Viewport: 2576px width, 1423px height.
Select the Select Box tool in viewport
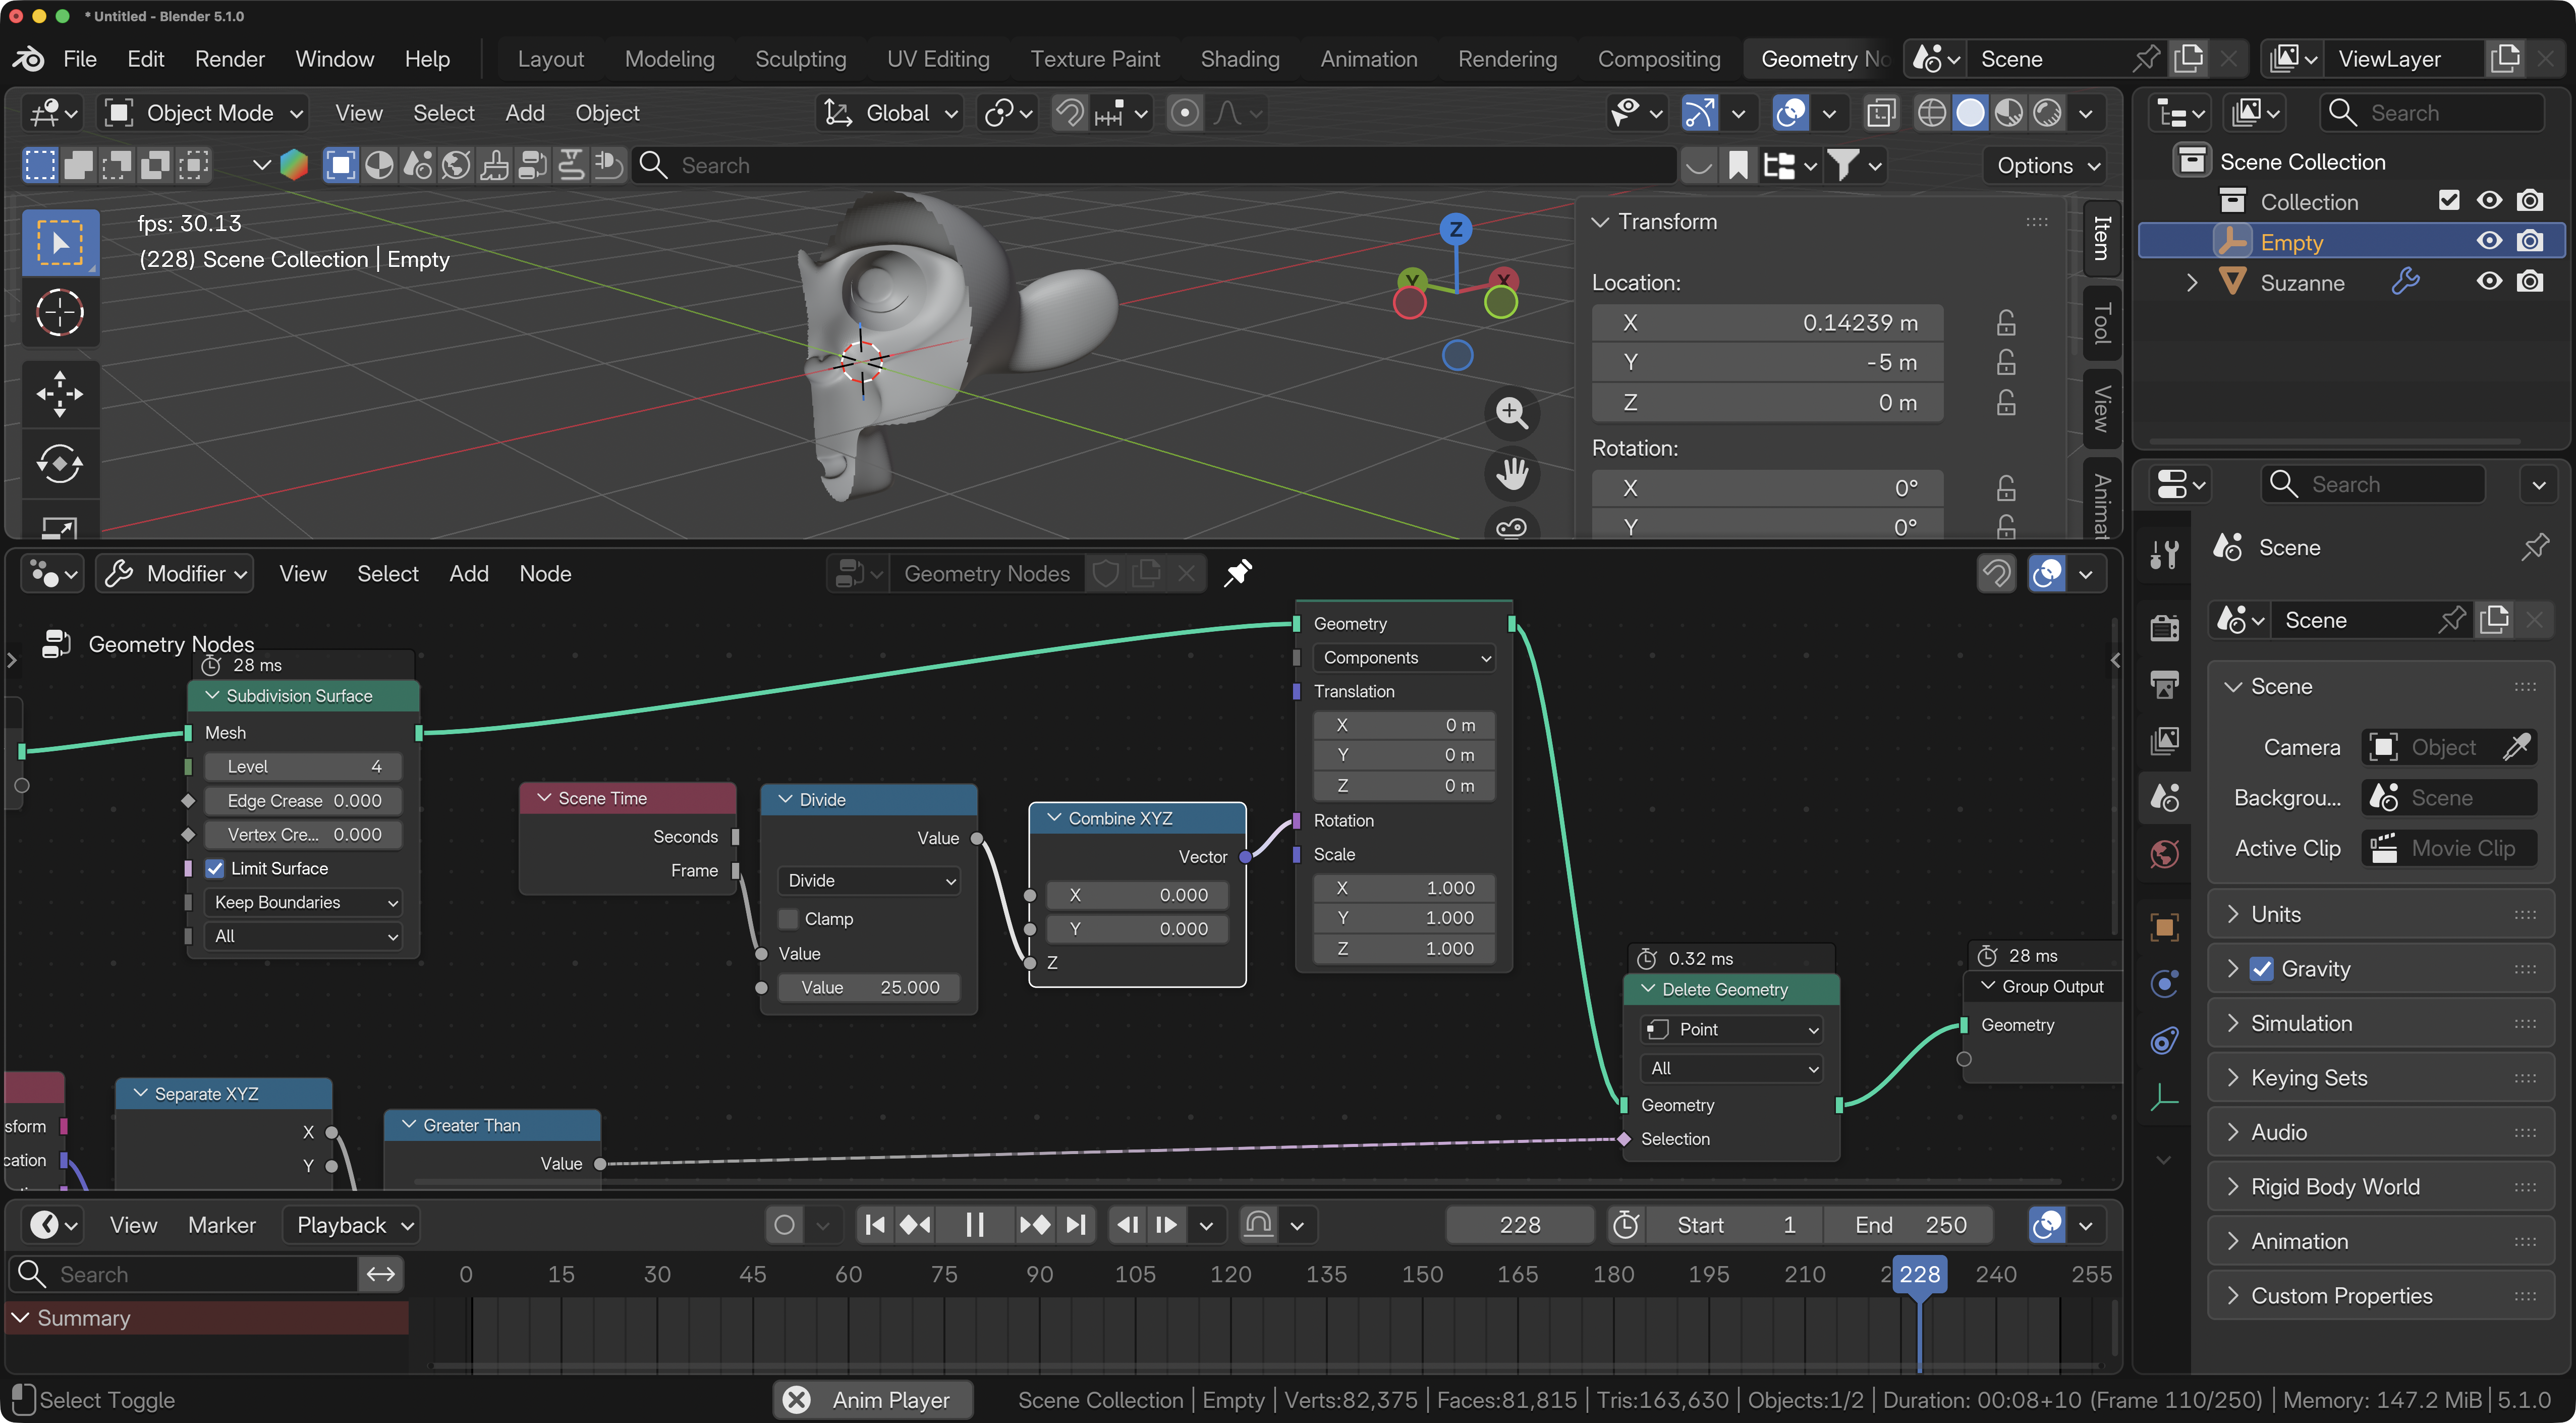point(60,243)
